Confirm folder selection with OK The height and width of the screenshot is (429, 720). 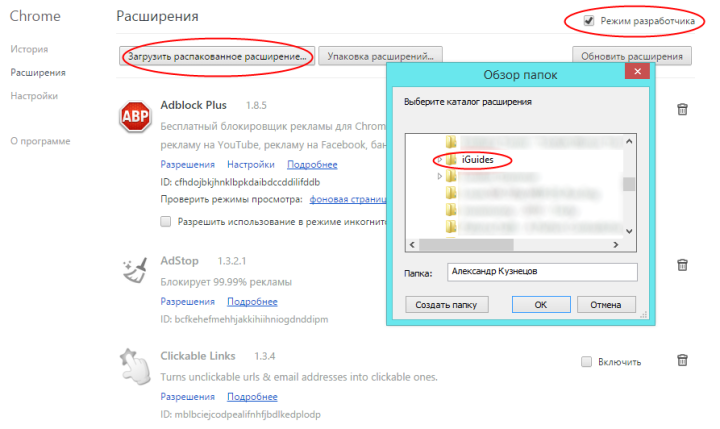[541, 305]
